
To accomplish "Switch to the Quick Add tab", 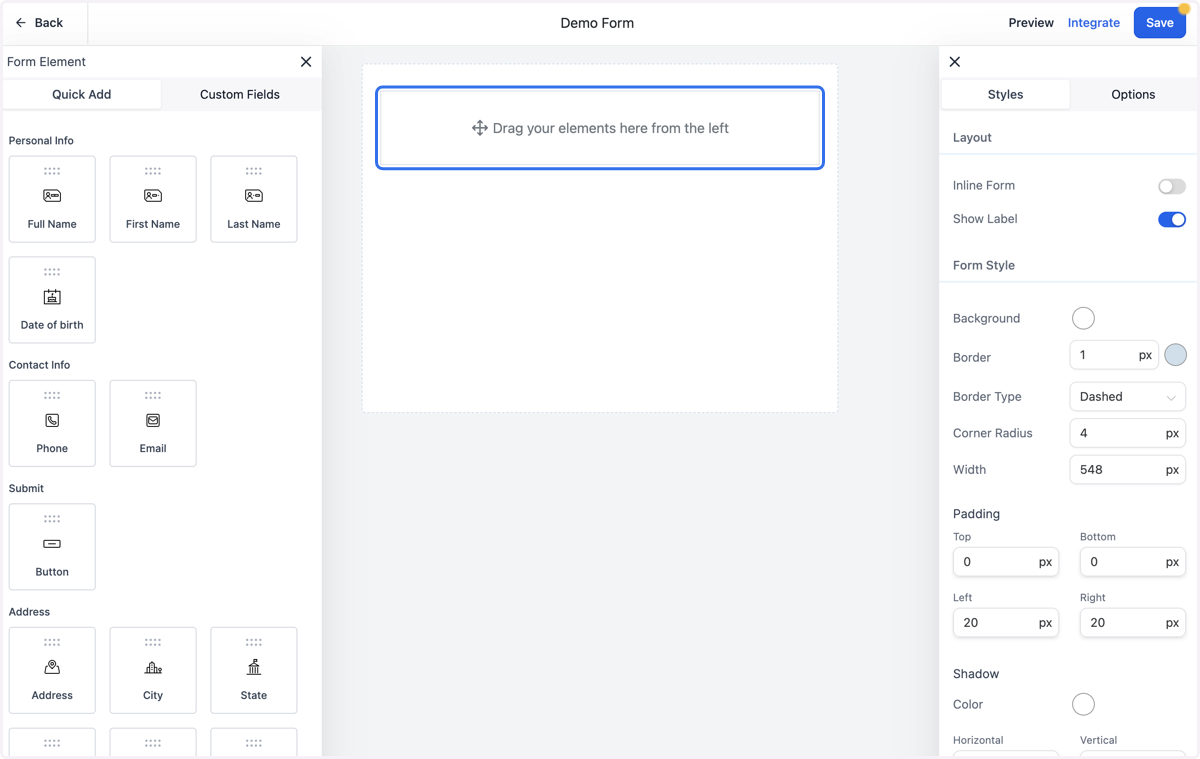I will [82, 94].
